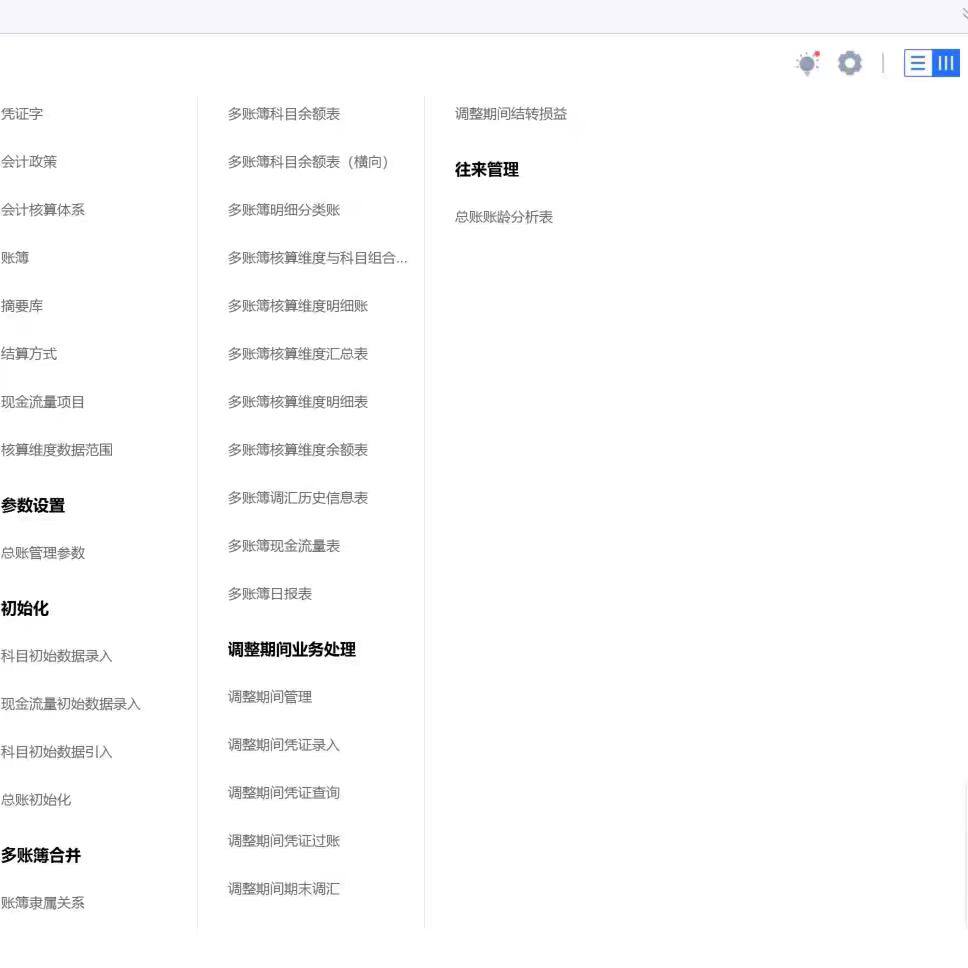Screen dimensions: 968x968
Task: Open 调整期间管理
Action: pyautogui.click(x=270, y=697)
